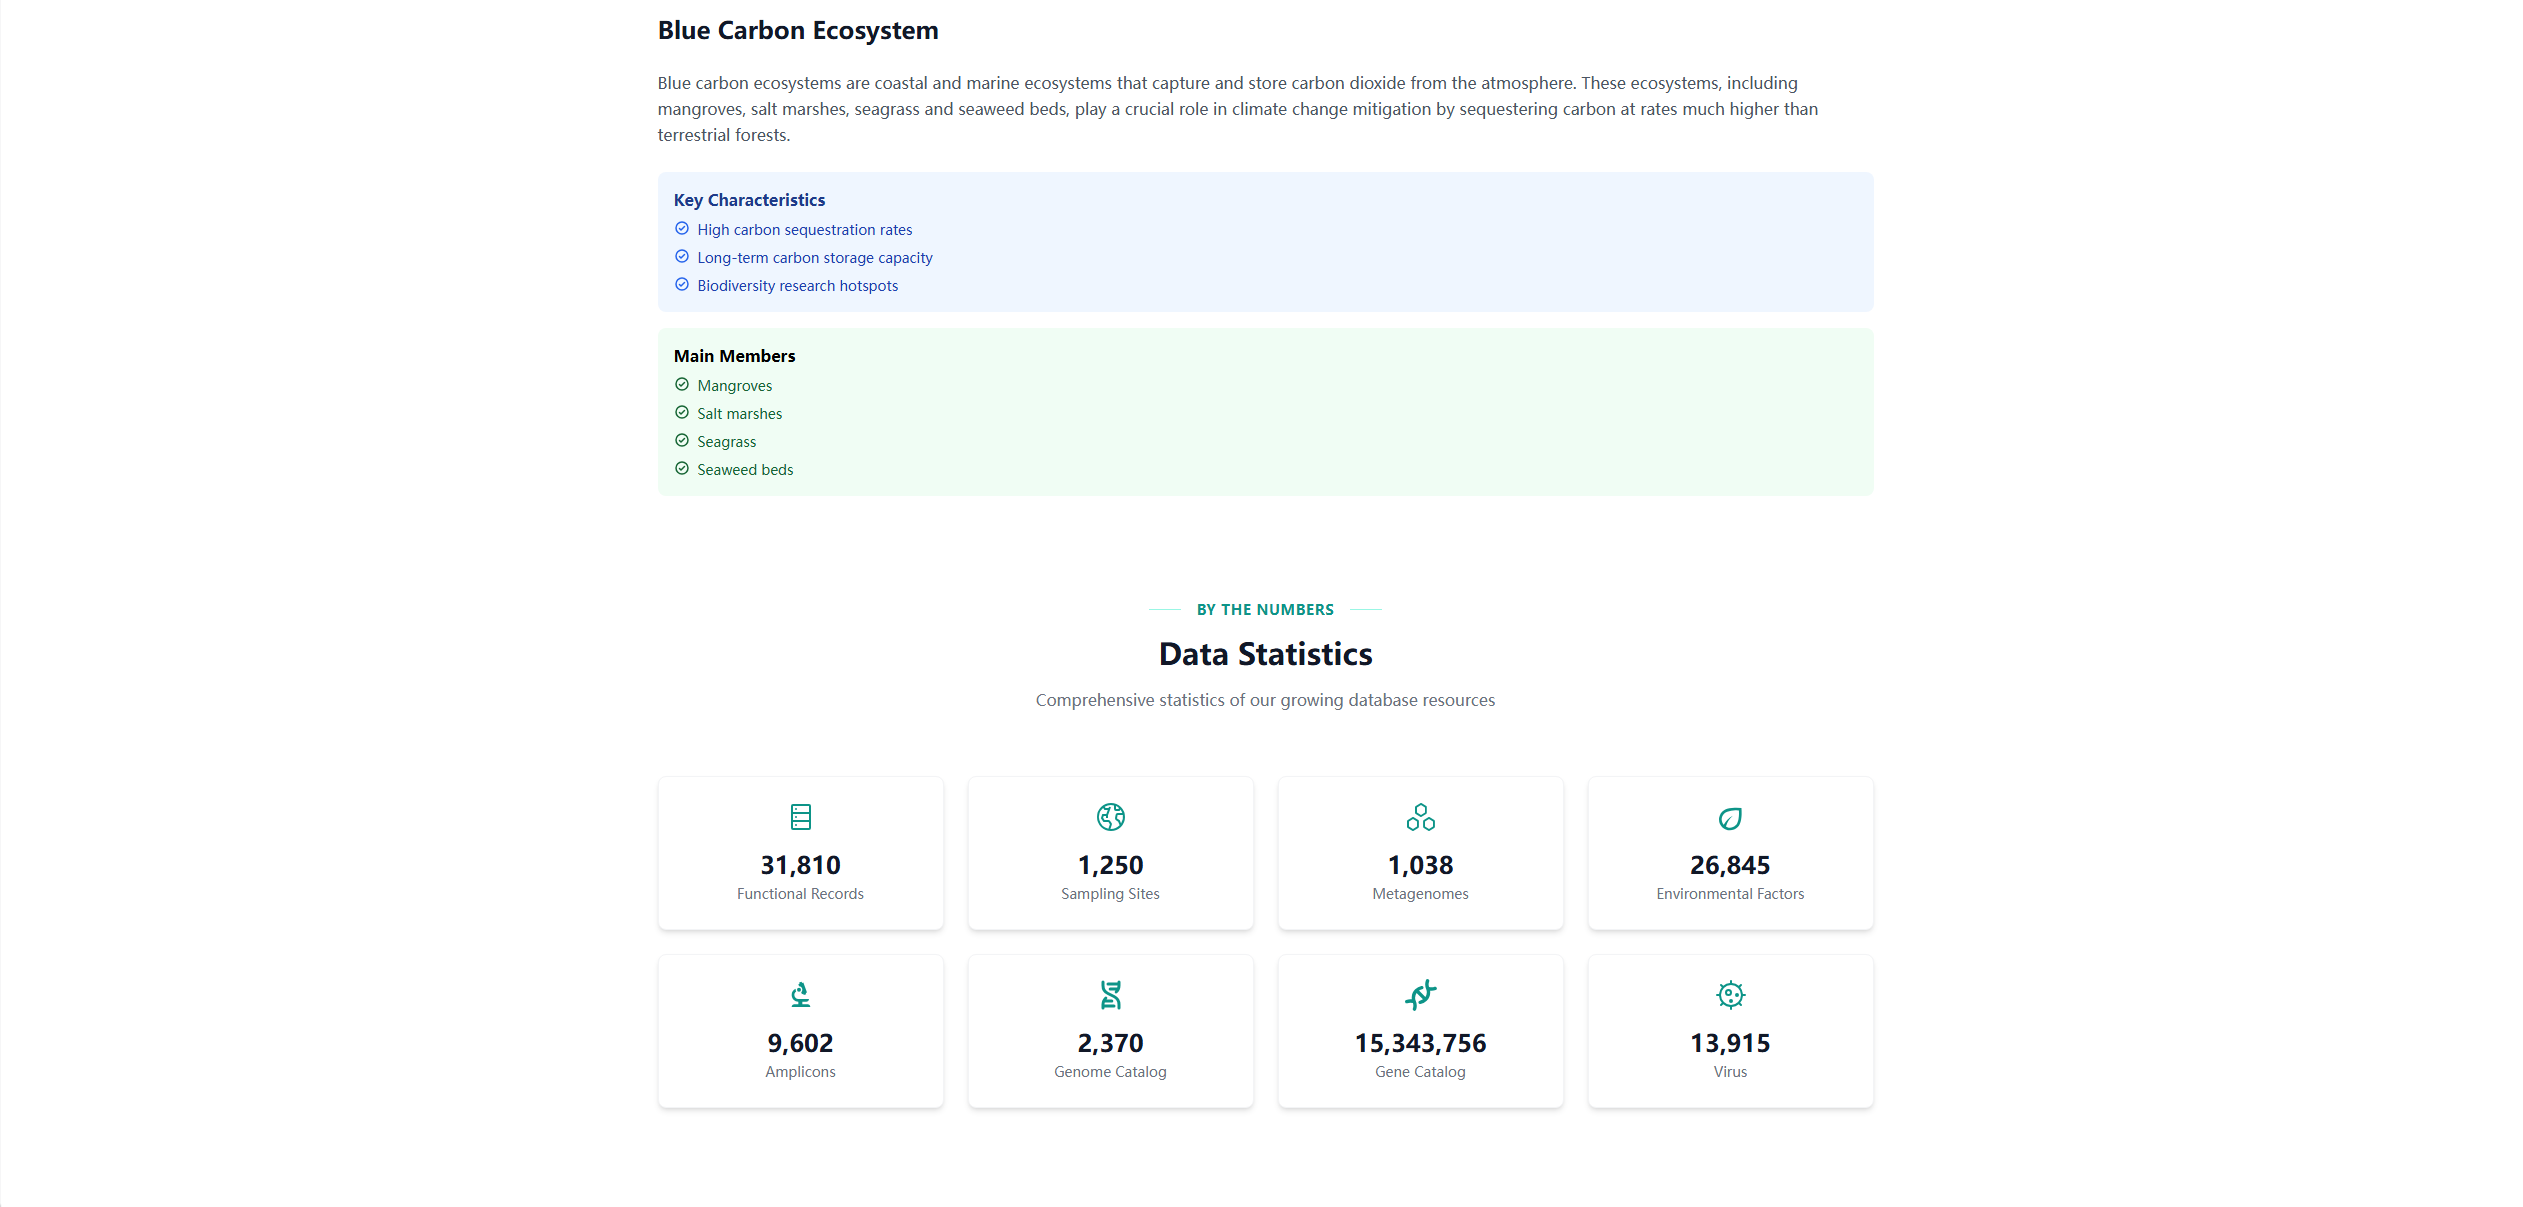
Task: Click the Seagrass list item text
Action: 727,442
